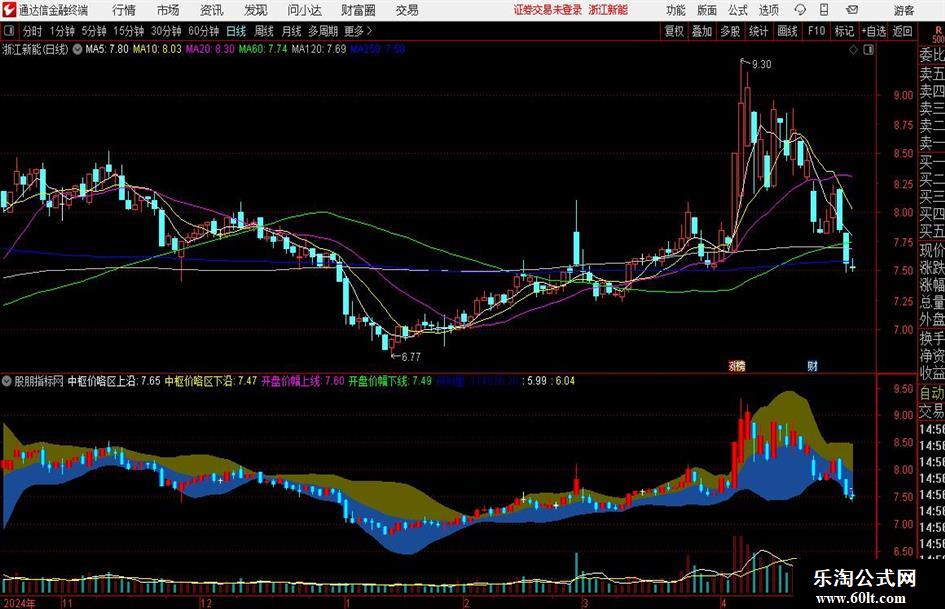Image resolution: width=945 pixels, height=609 pixels.
Task: Open the 发现 menu
Action: click(256, 10)
